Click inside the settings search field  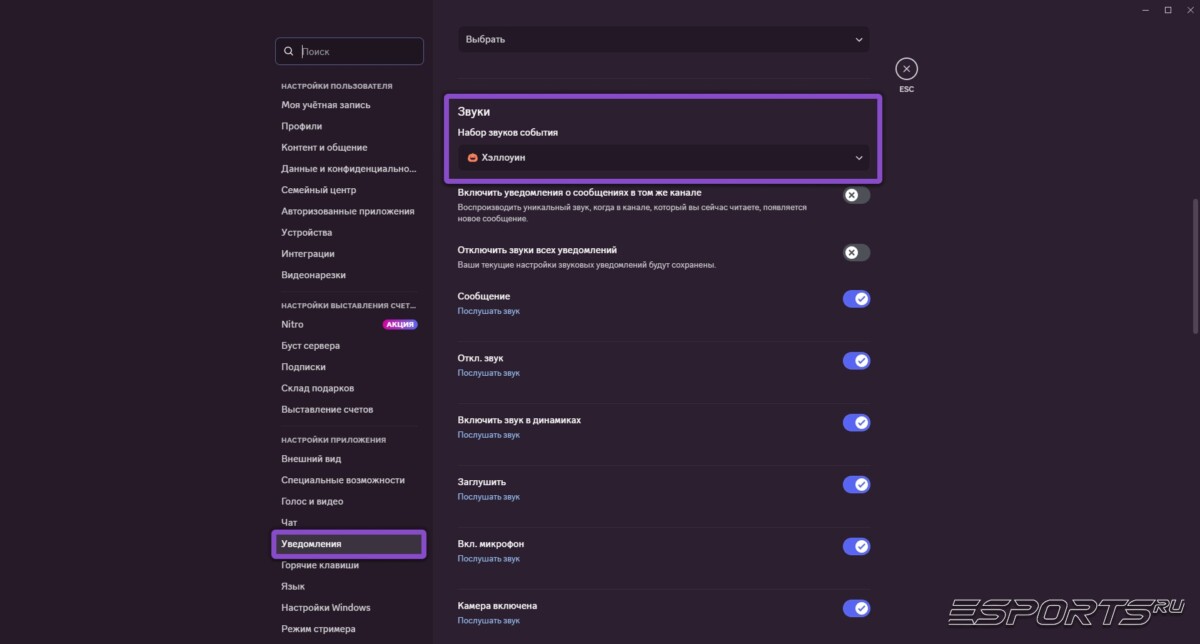click(350, 50)
